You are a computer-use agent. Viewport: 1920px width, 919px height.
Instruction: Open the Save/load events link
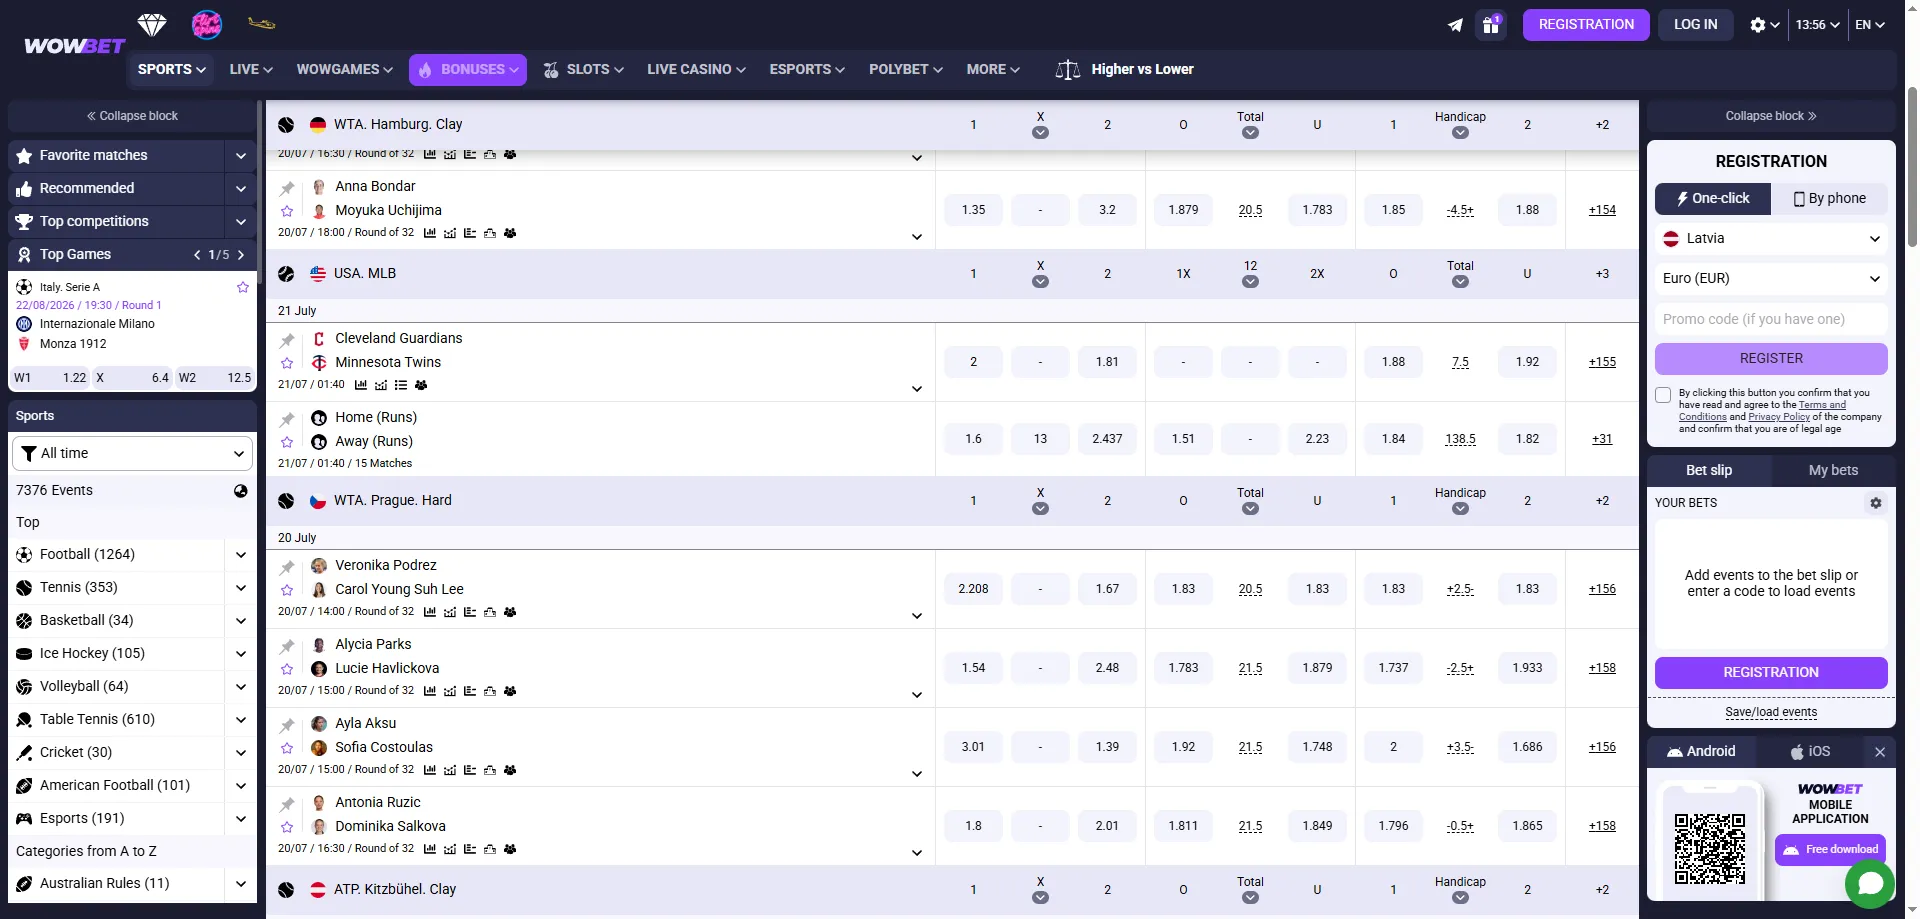[x=1771, y=712]
